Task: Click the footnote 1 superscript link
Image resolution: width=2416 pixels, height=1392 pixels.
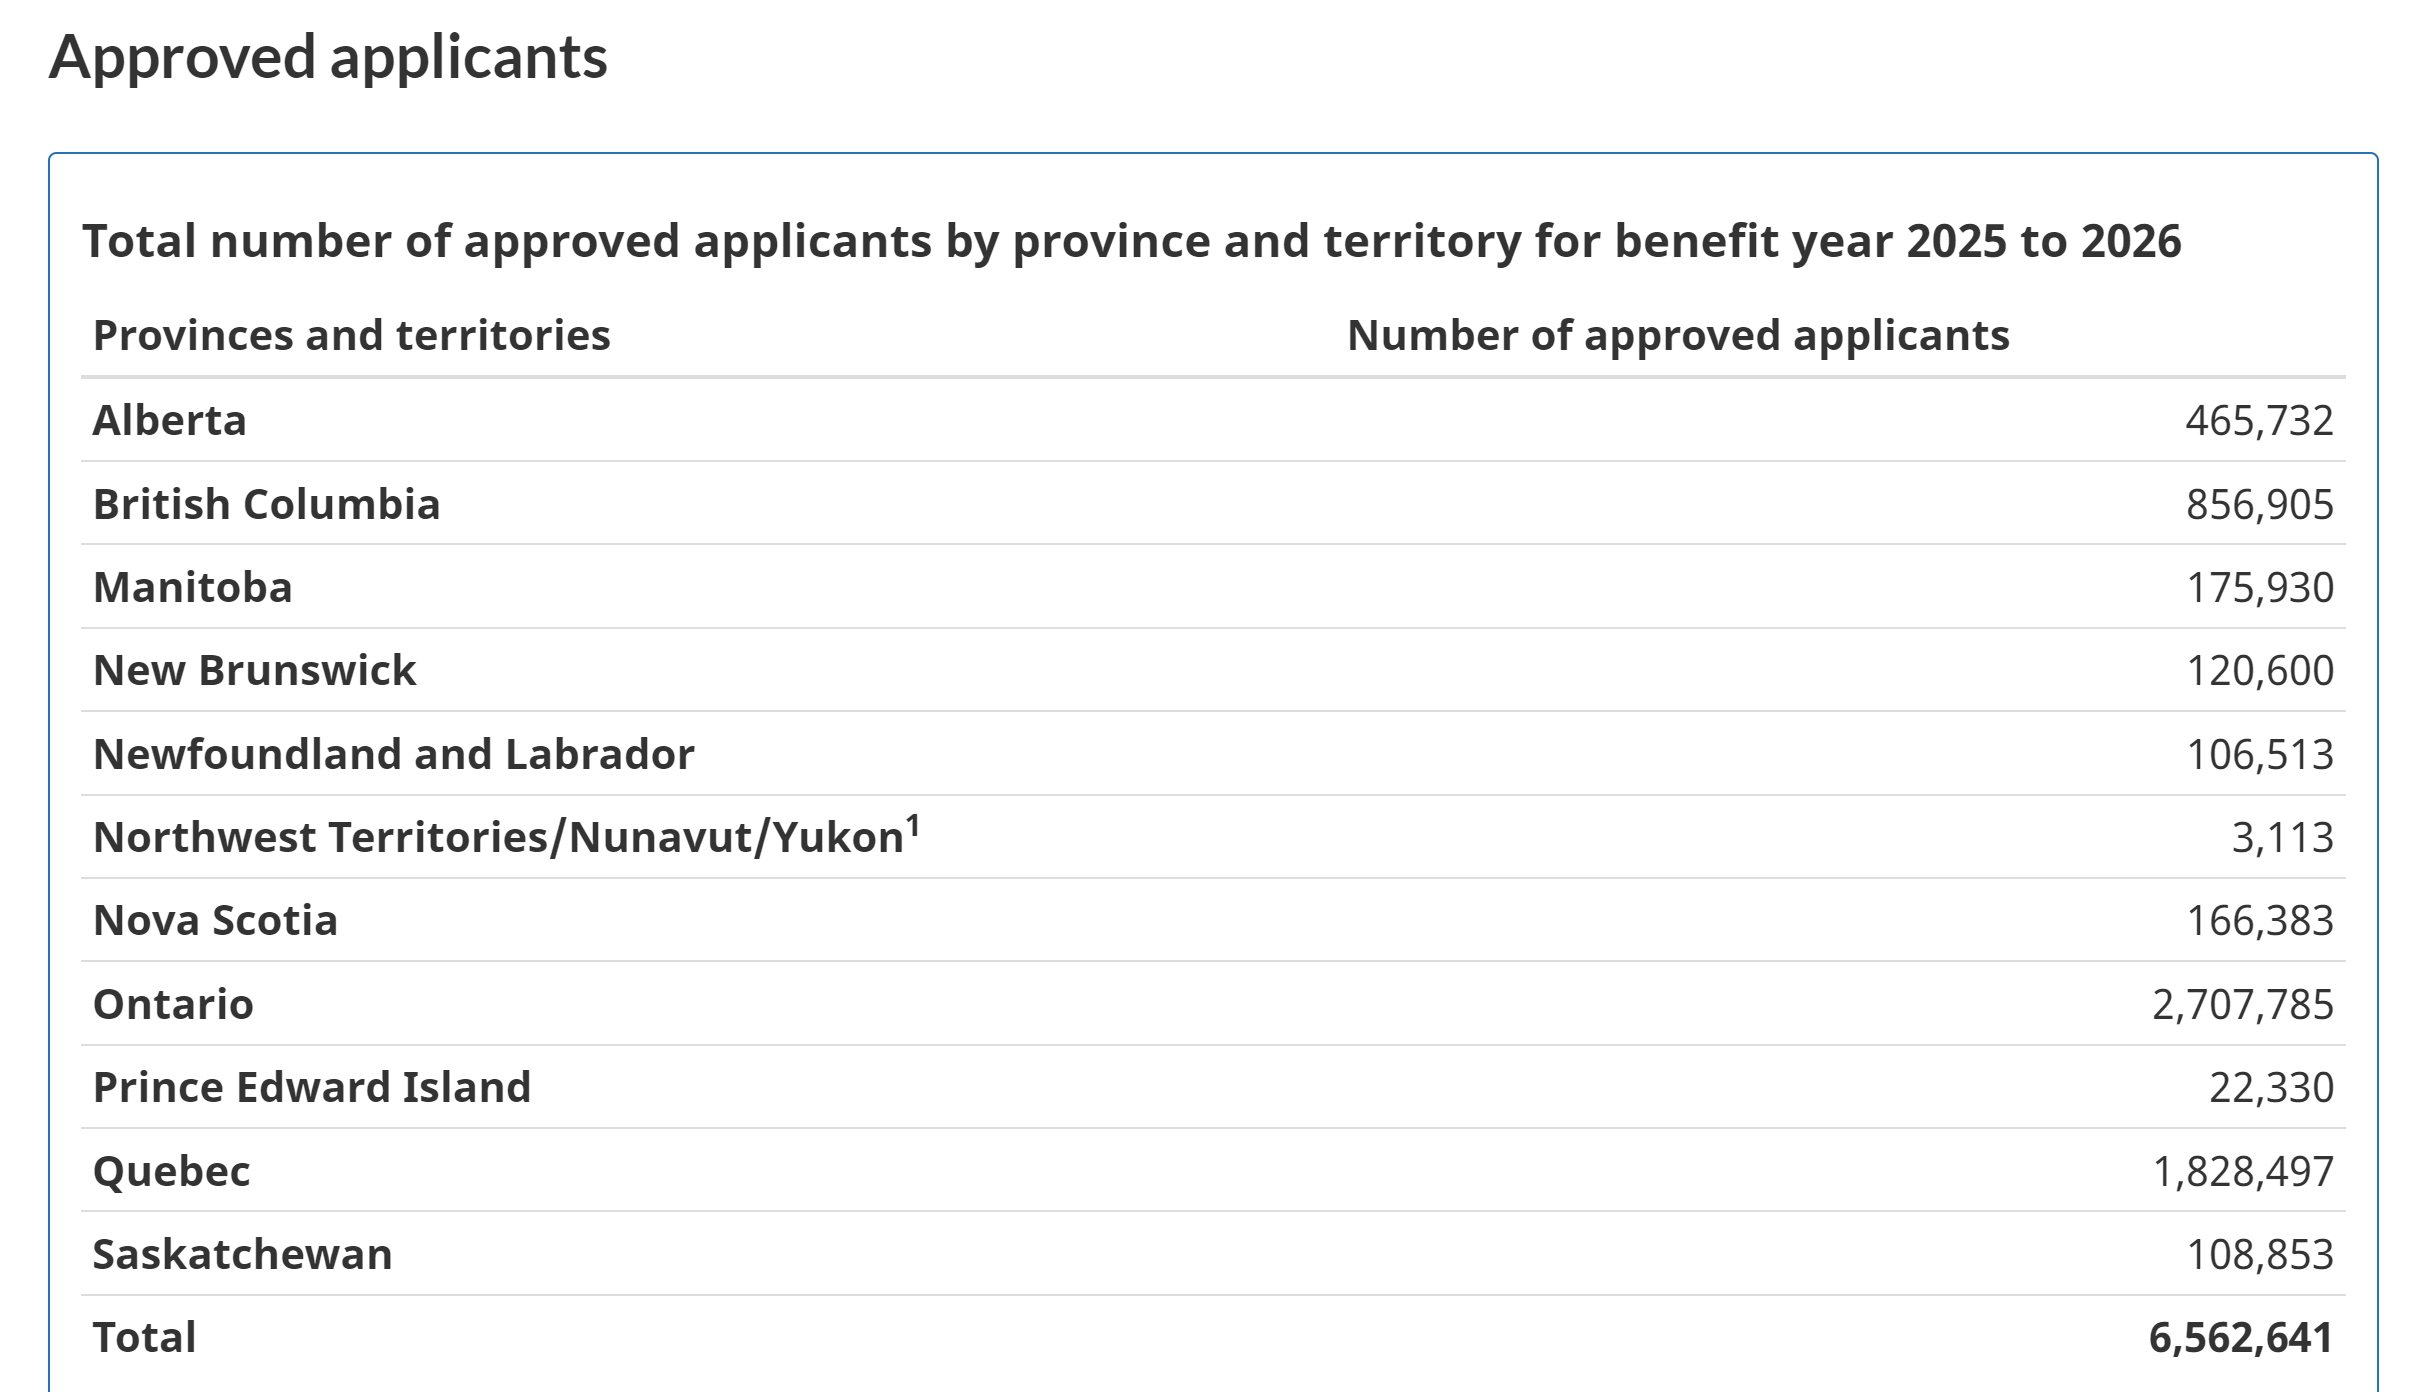Action: [913, 827]
